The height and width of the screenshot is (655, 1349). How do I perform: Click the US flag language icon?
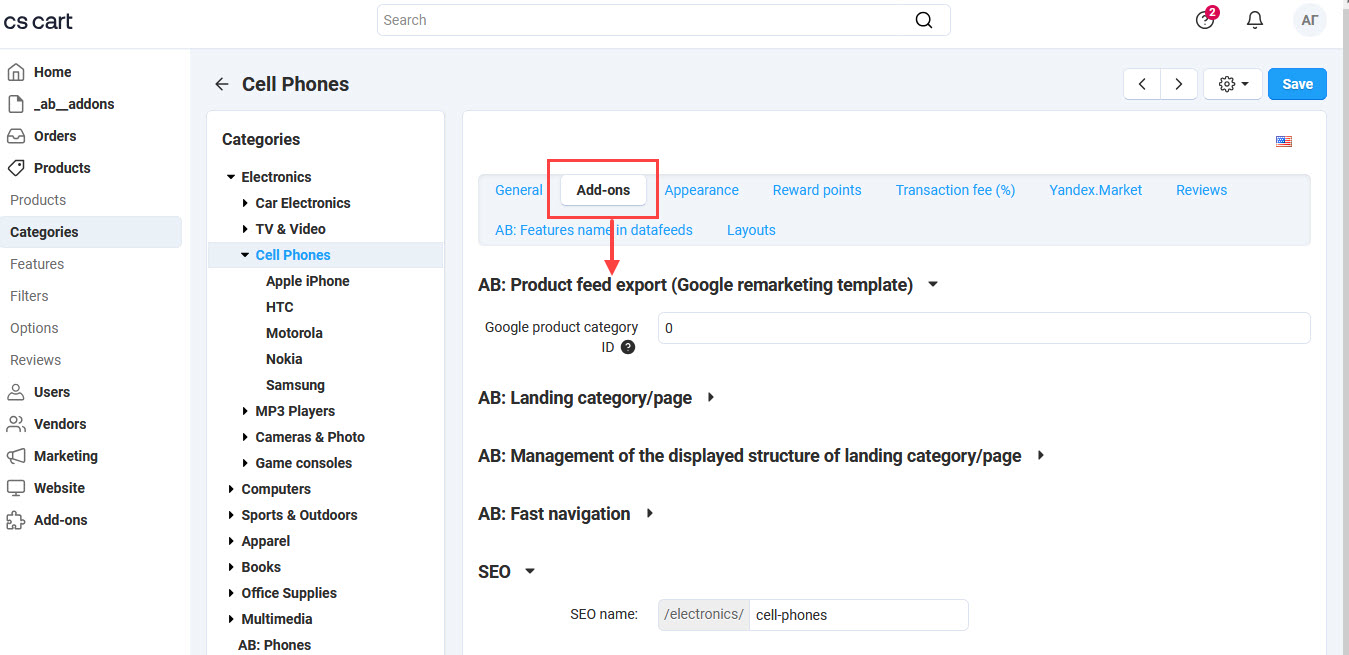(x=1284, y=141)
